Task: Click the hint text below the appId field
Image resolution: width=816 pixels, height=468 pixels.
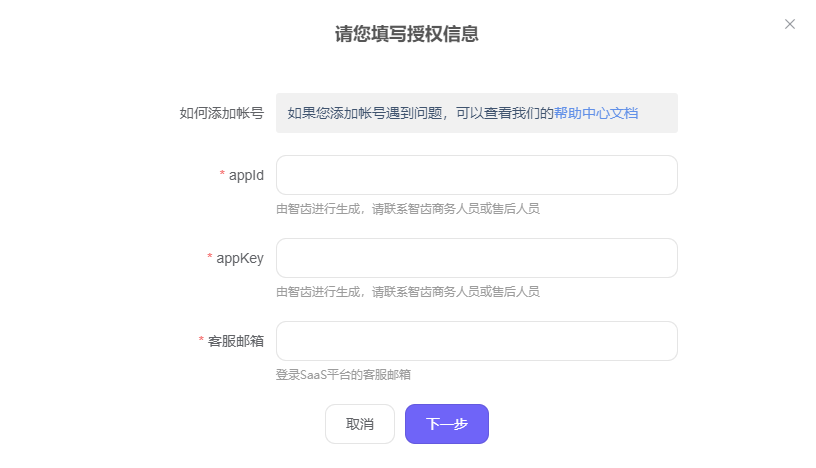Action: tap(407, 209)
